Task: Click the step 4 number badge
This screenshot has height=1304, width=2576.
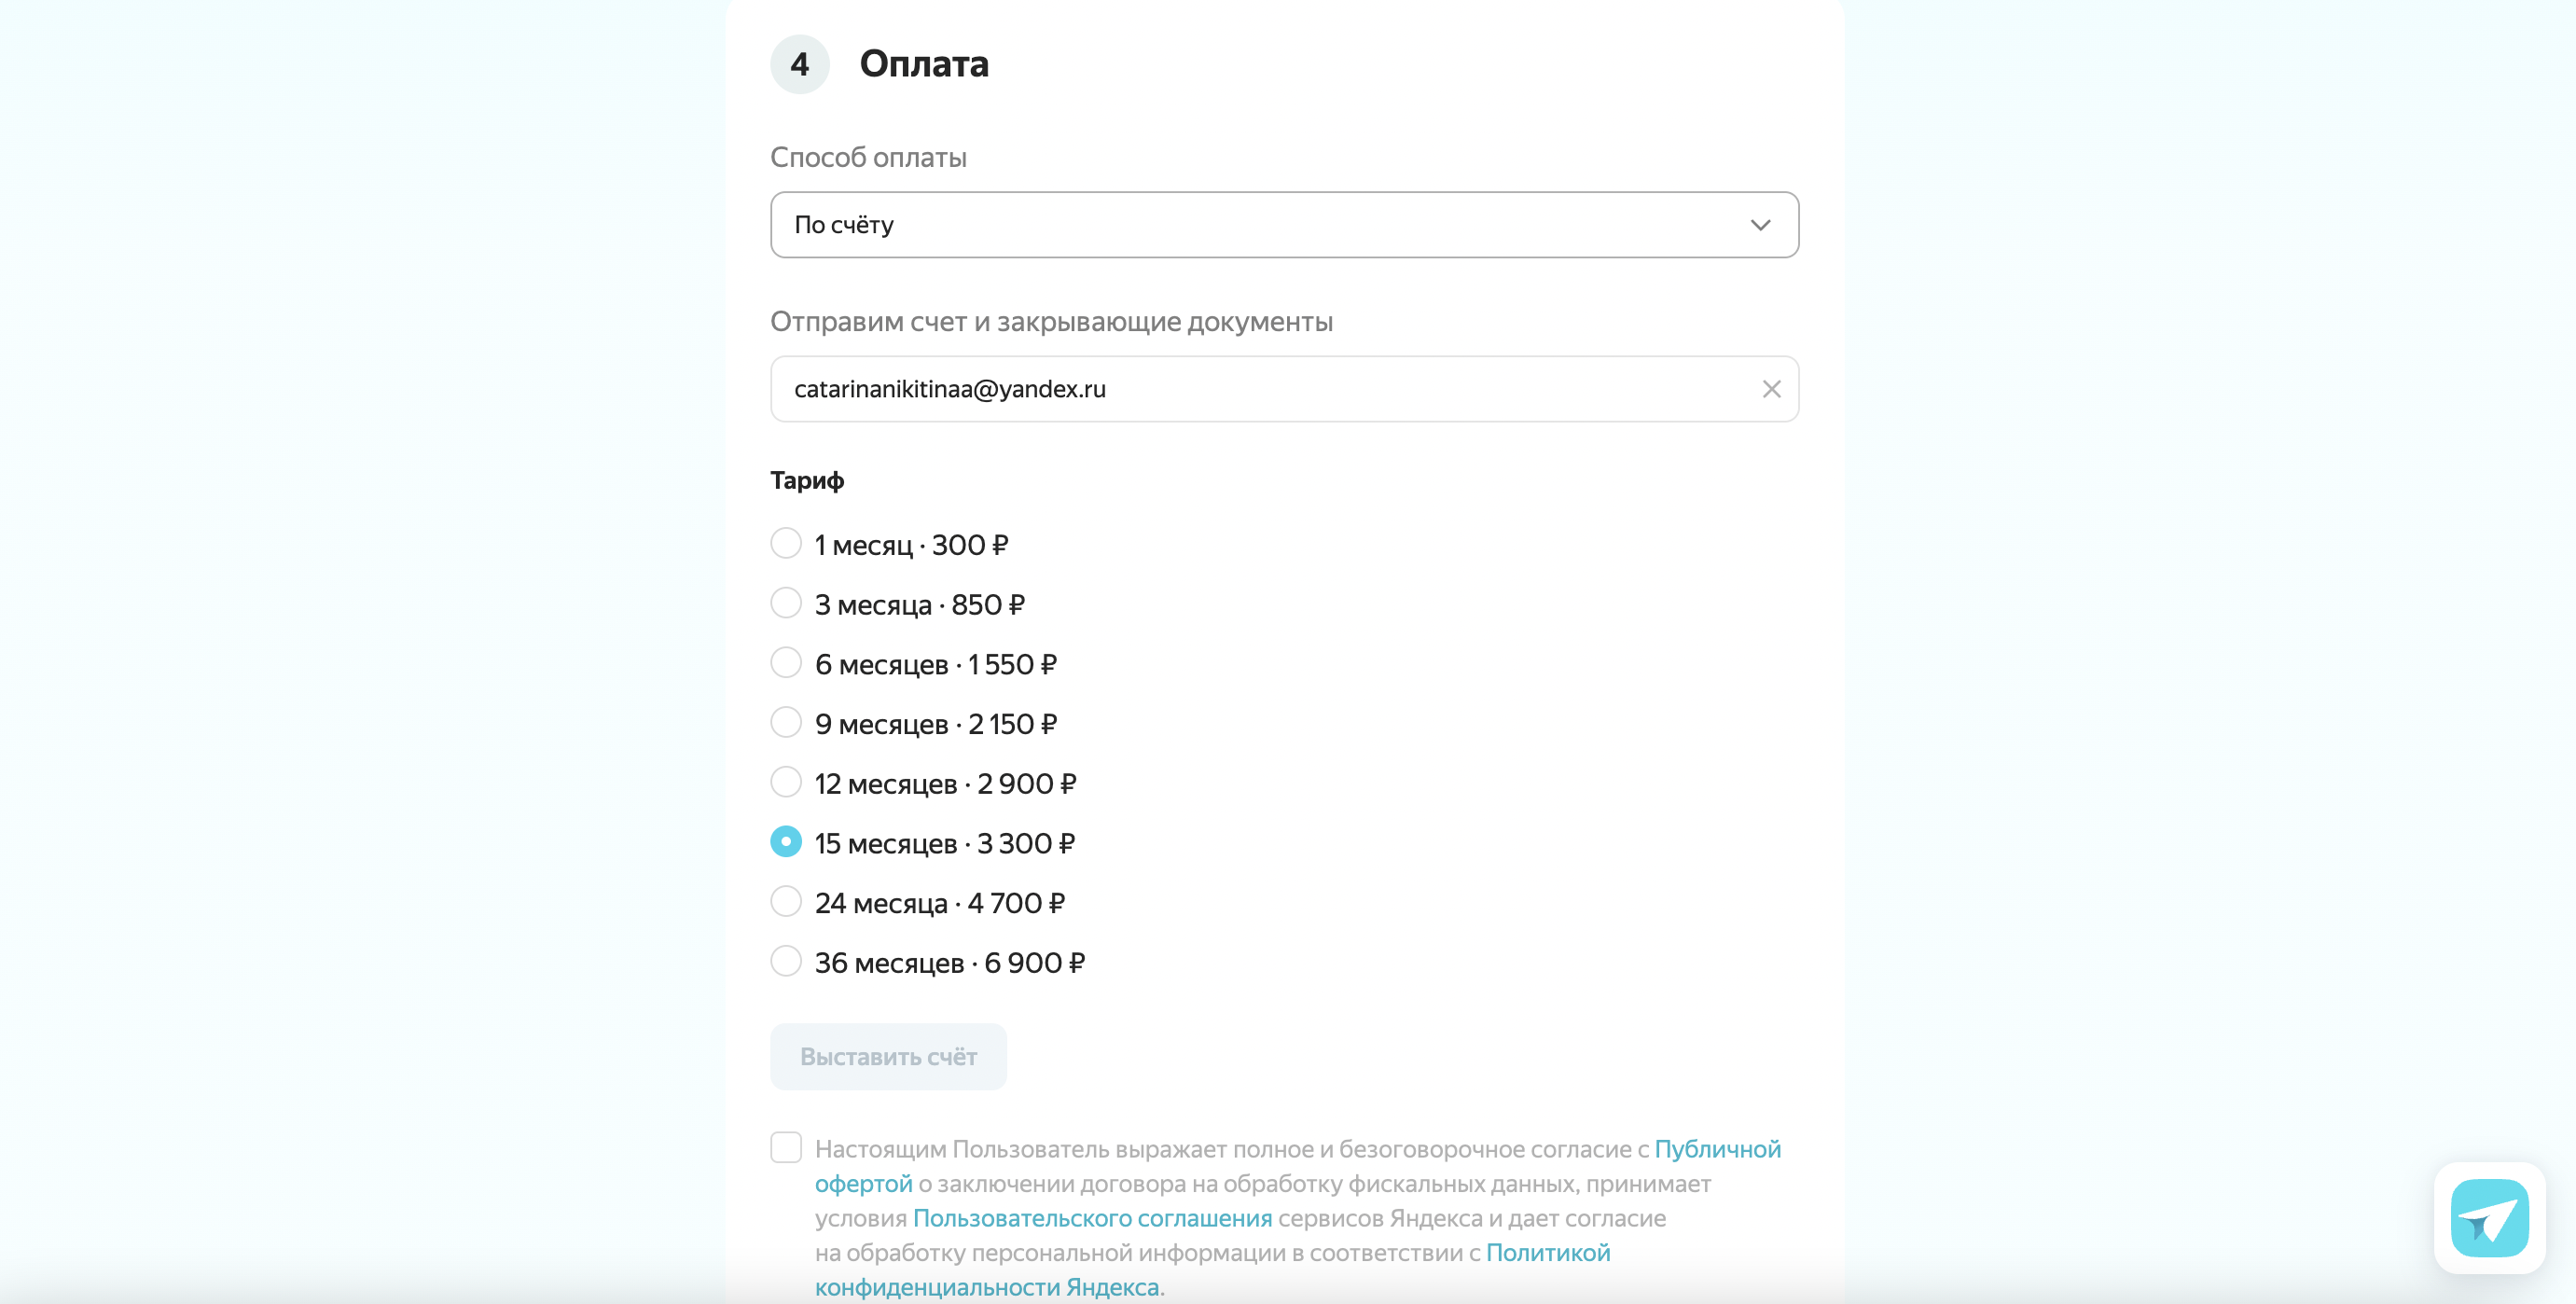Action: point(799,65)
